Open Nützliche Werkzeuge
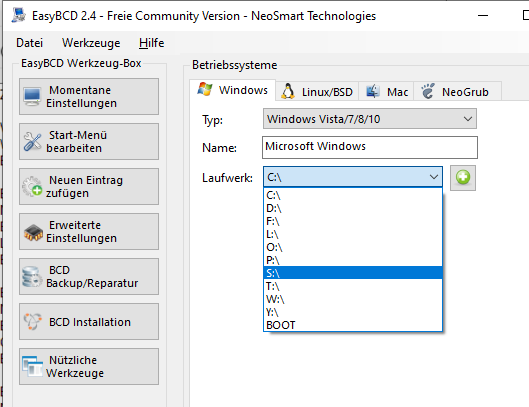The height and width of the screenshot is (407, 529). click(89, 367)
